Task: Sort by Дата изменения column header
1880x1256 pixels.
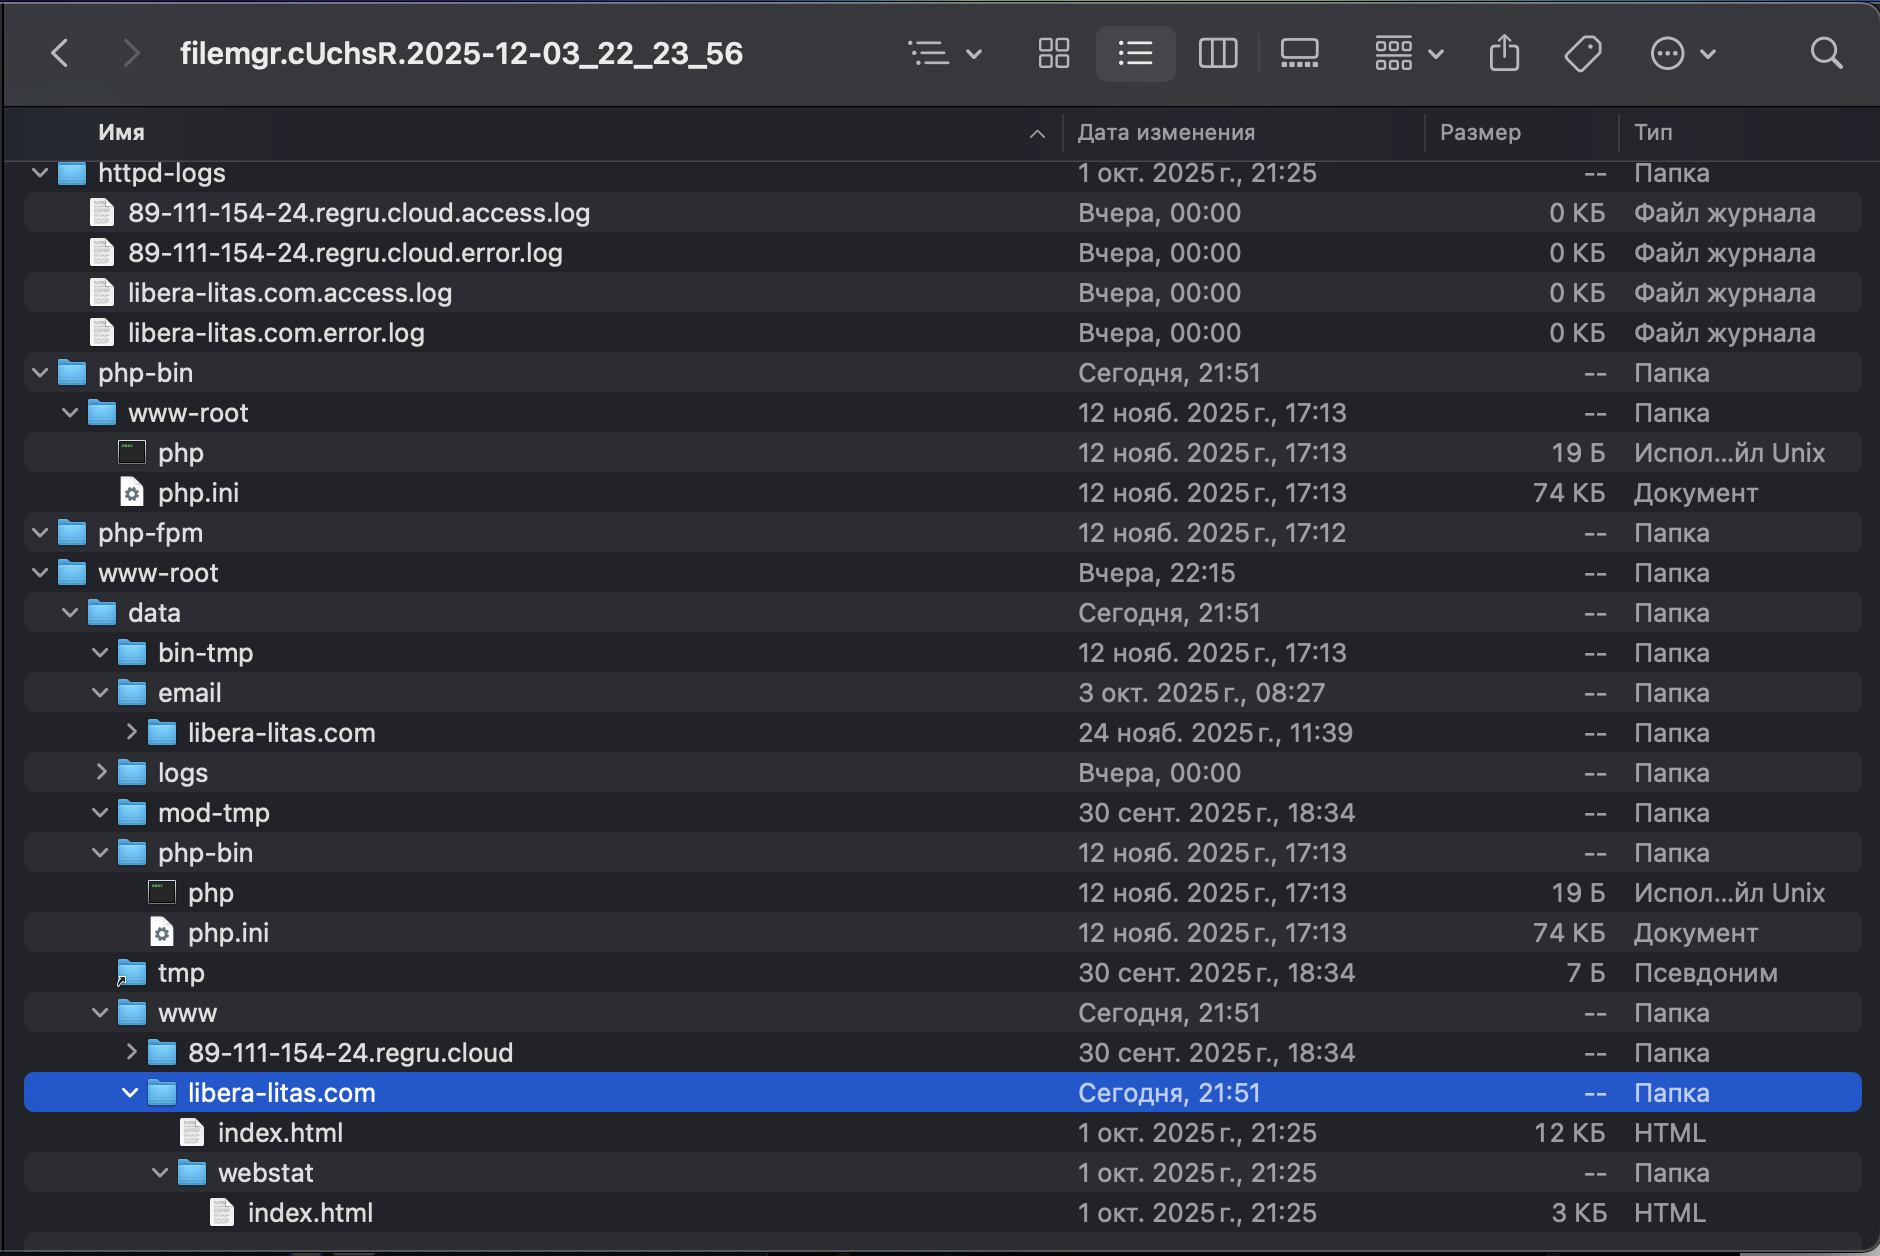Action: pyautogui.click(x=1165, y=132)
